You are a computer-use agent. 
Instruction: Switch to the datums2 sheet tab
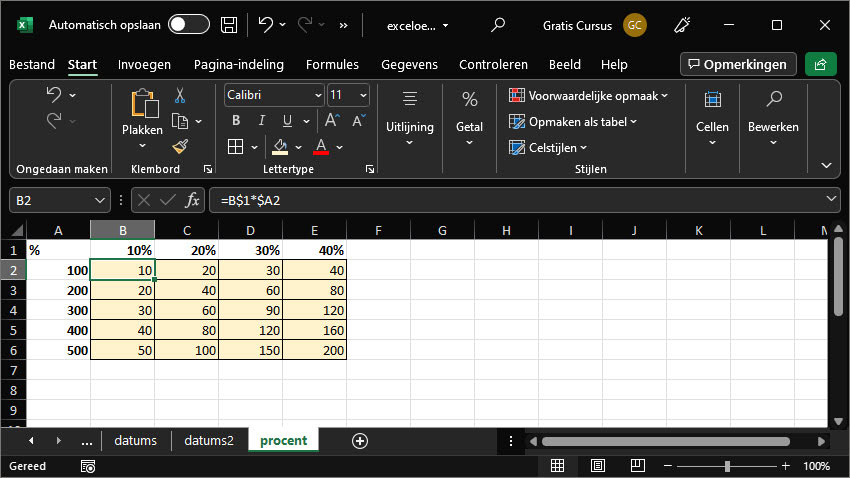pos(208,441)
